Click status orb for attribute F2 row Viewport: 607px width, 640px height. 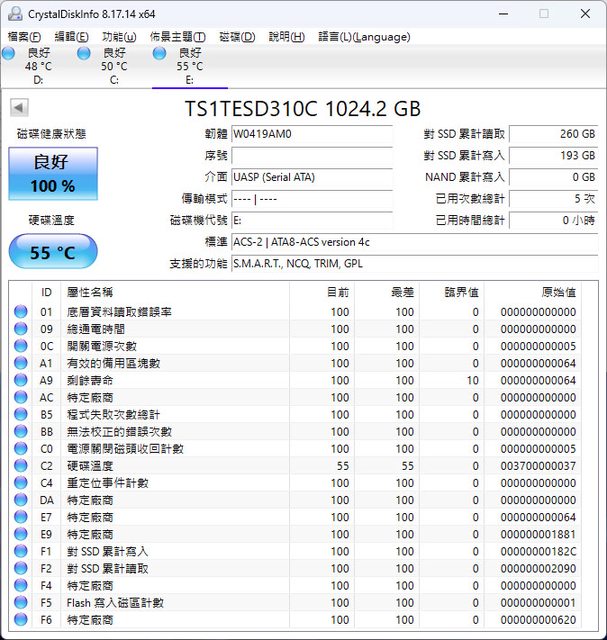pyautogui.click(x=21, y=569)
